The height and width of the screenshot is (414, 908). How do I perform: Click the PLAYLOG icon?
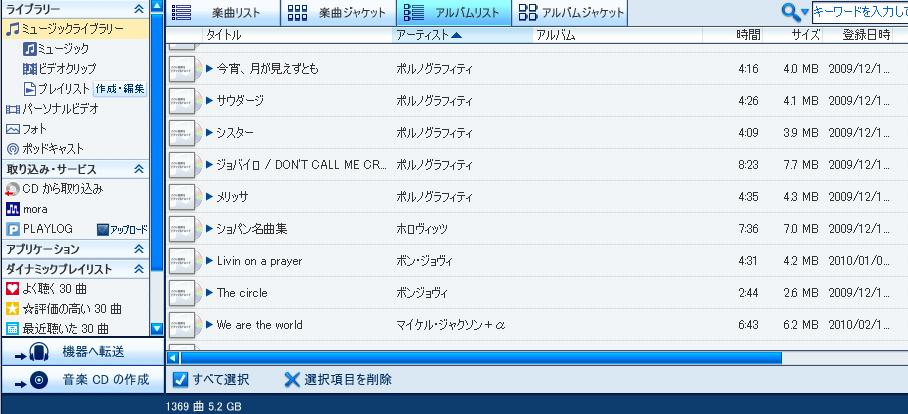12,229
